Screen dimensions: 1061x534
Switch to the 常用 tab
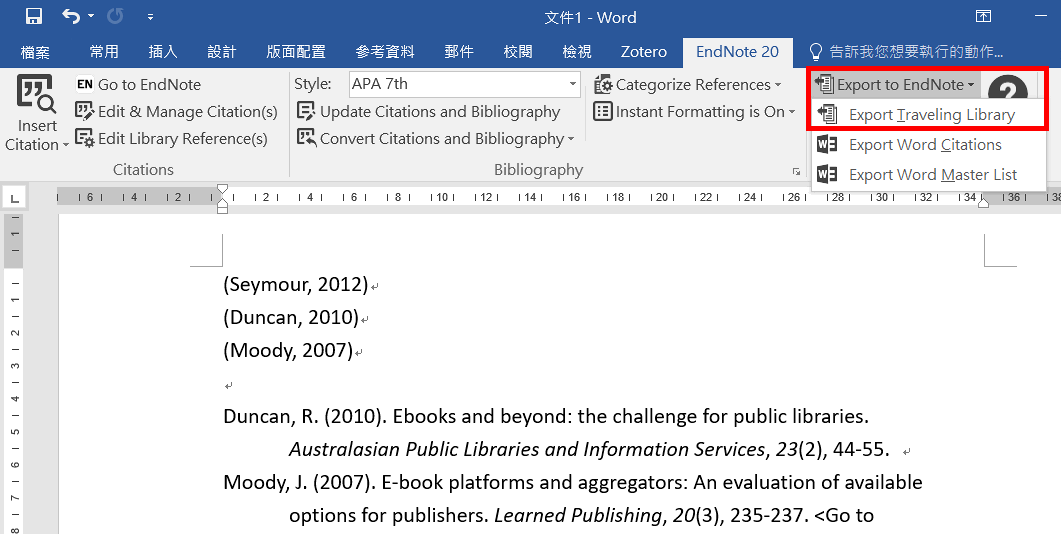tap(104, 51)
